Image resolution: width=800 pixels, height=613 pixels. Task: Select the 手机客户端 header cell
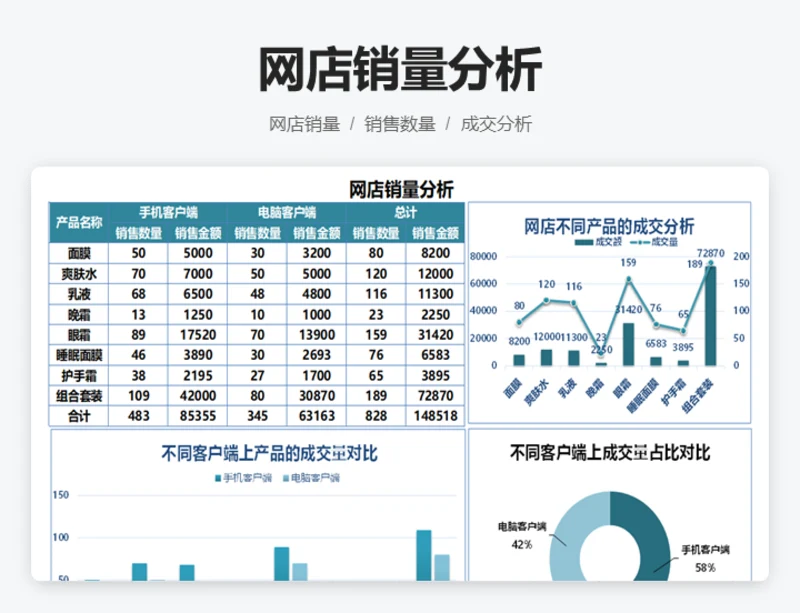tap(168, 212)
